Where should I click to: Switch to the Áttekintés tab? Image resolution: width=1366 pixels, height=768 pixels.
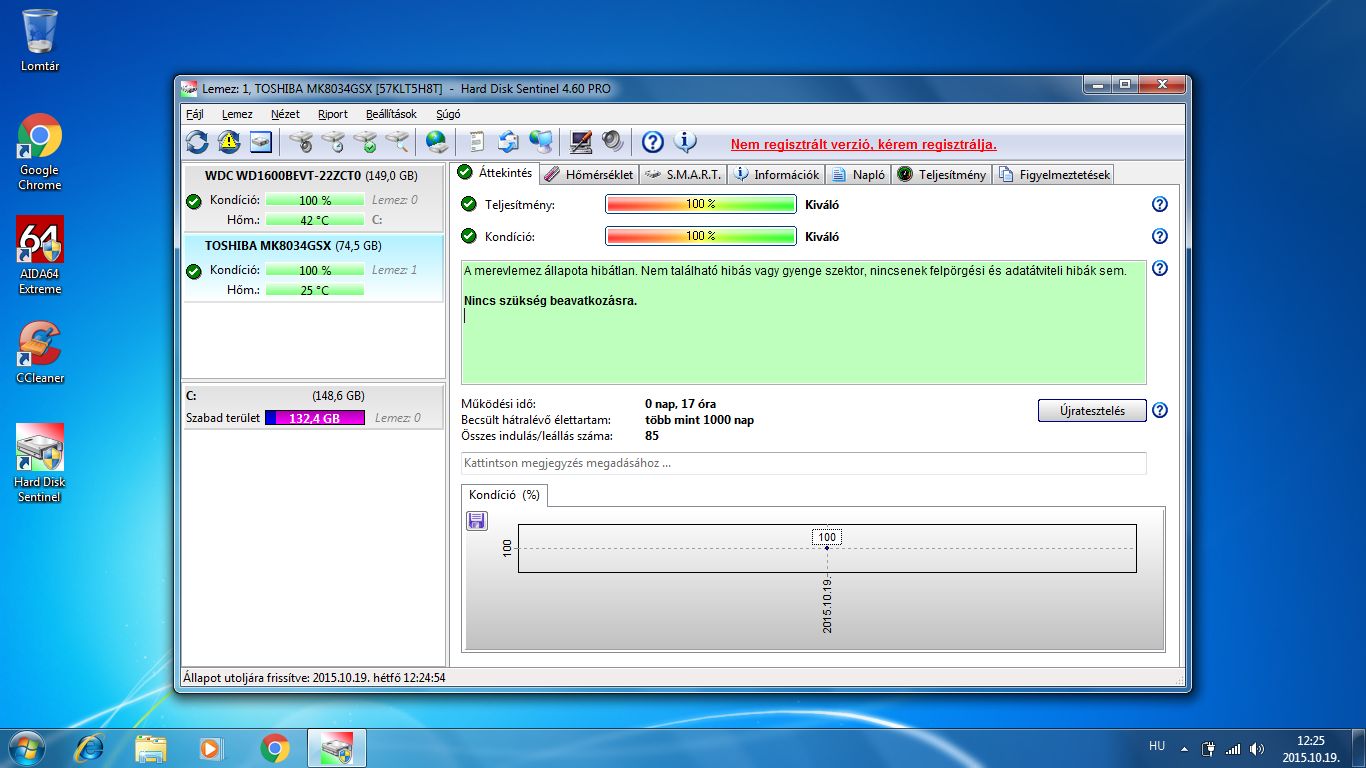pos(495,173)
